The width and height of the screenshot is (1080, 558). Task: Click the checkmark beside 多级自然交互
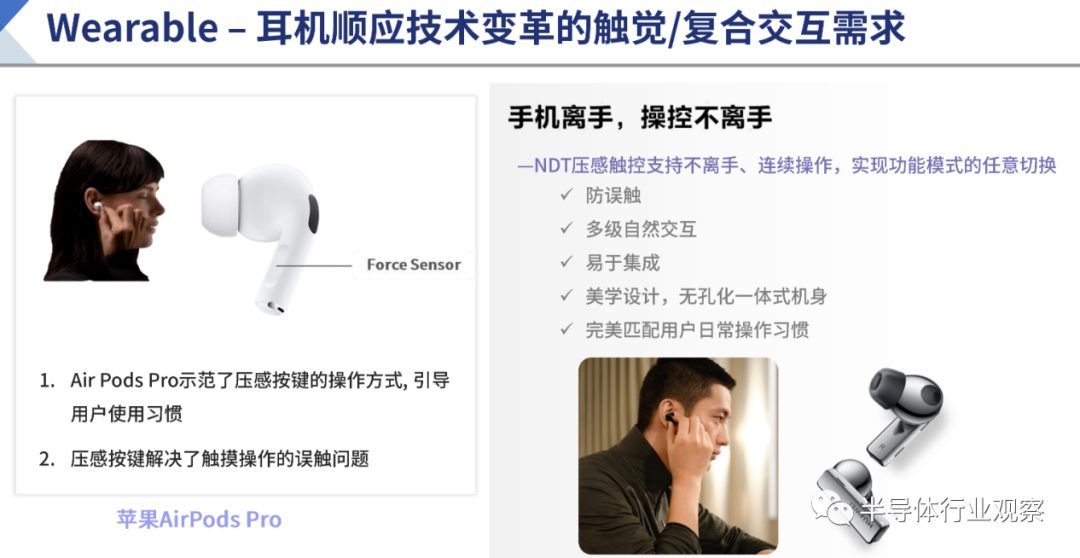567,229
